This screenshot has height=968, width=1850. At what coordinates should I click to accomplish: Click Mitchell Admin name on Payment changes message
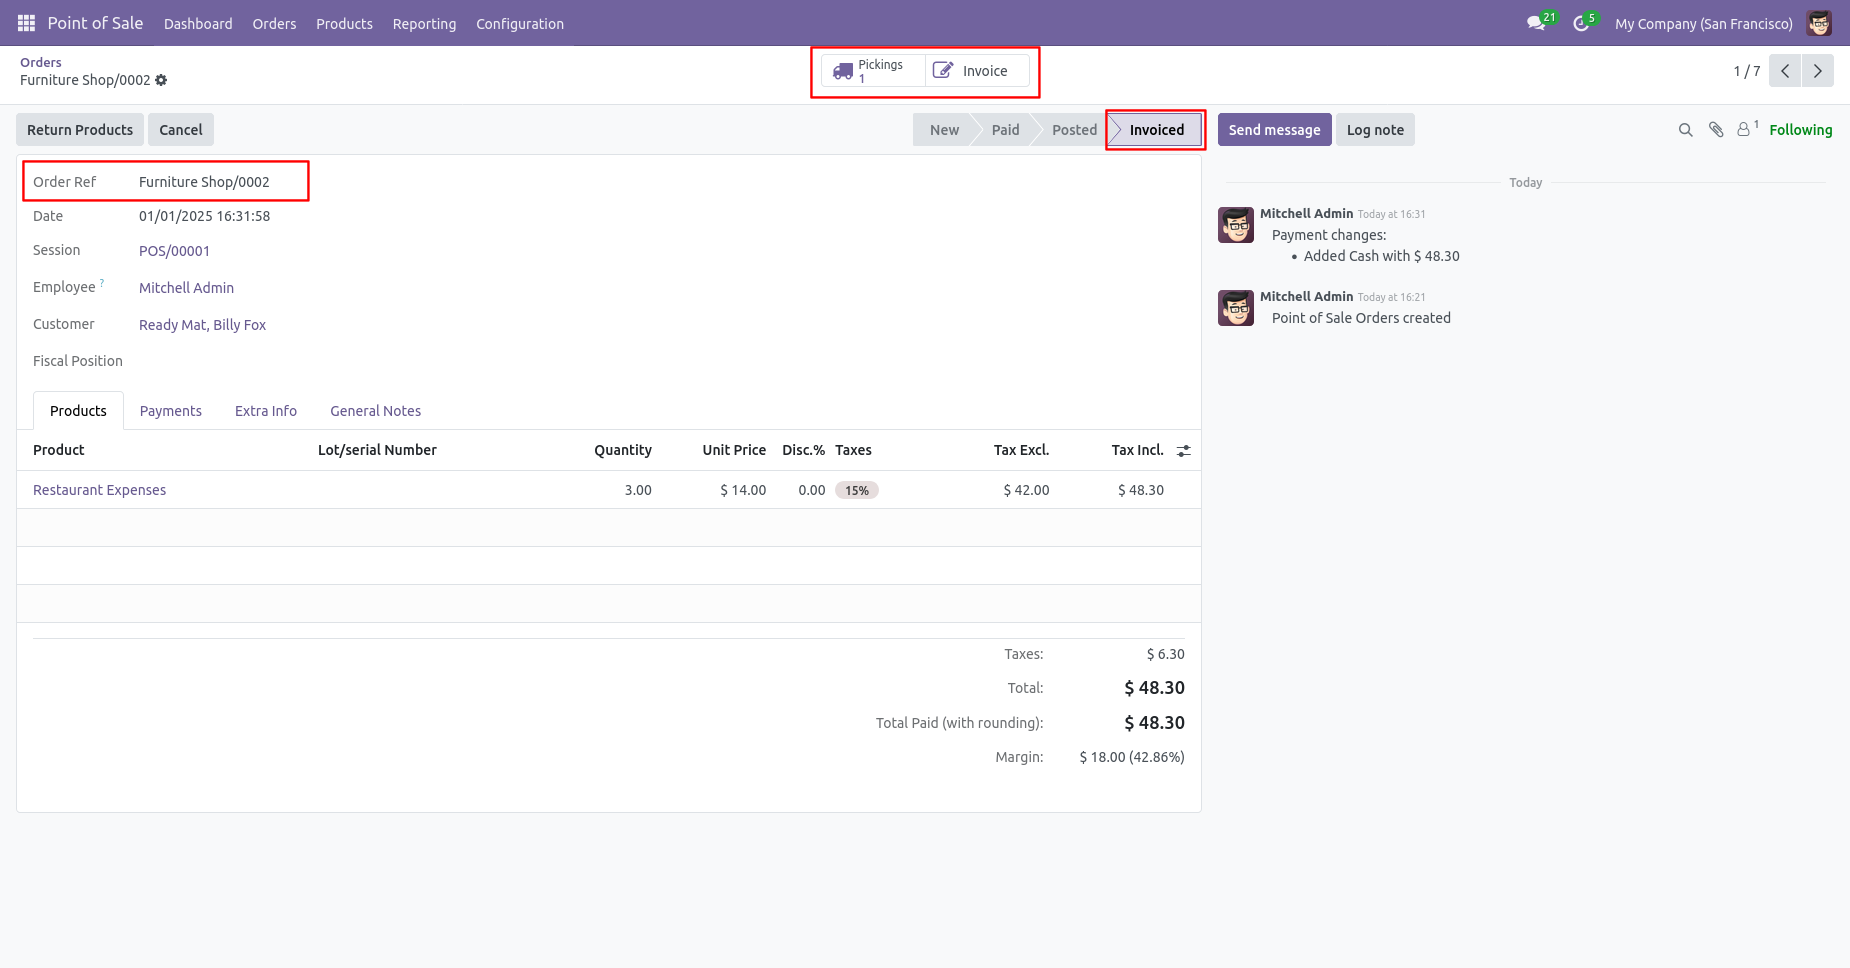[x=1306, y=213]
